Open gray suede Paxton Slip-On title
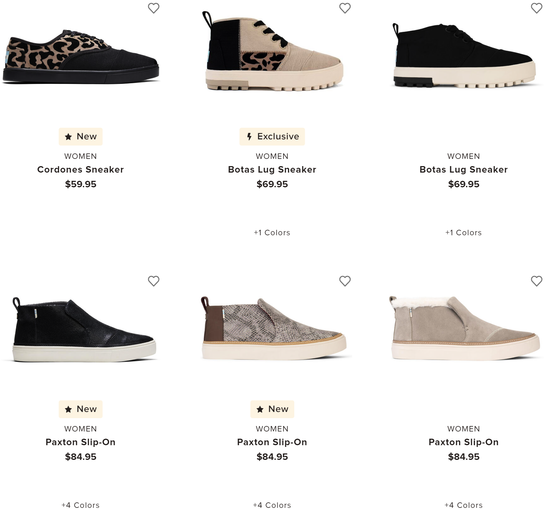This screenshot has height=513, width=550. (463, 442)
